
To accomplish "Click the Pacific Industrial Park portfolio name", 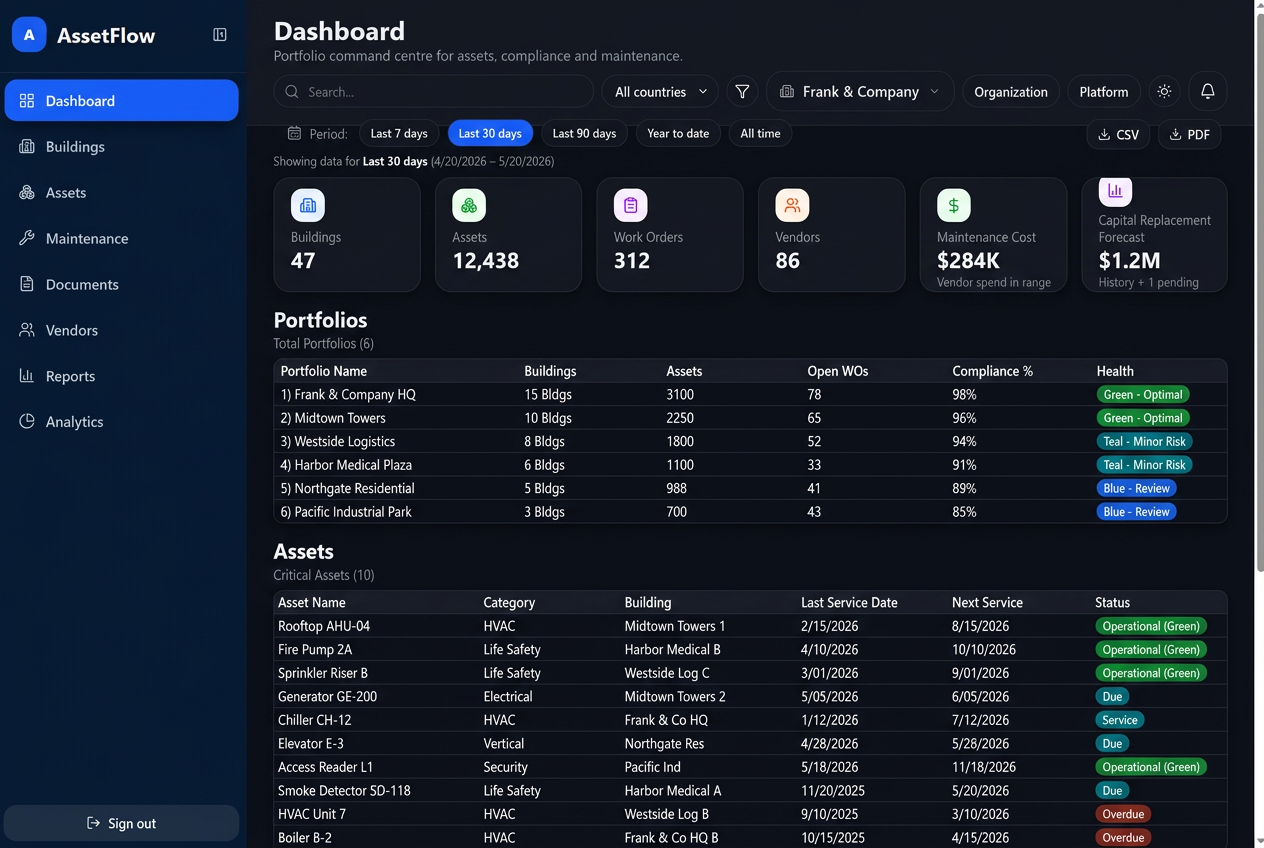I will point(348,512).
